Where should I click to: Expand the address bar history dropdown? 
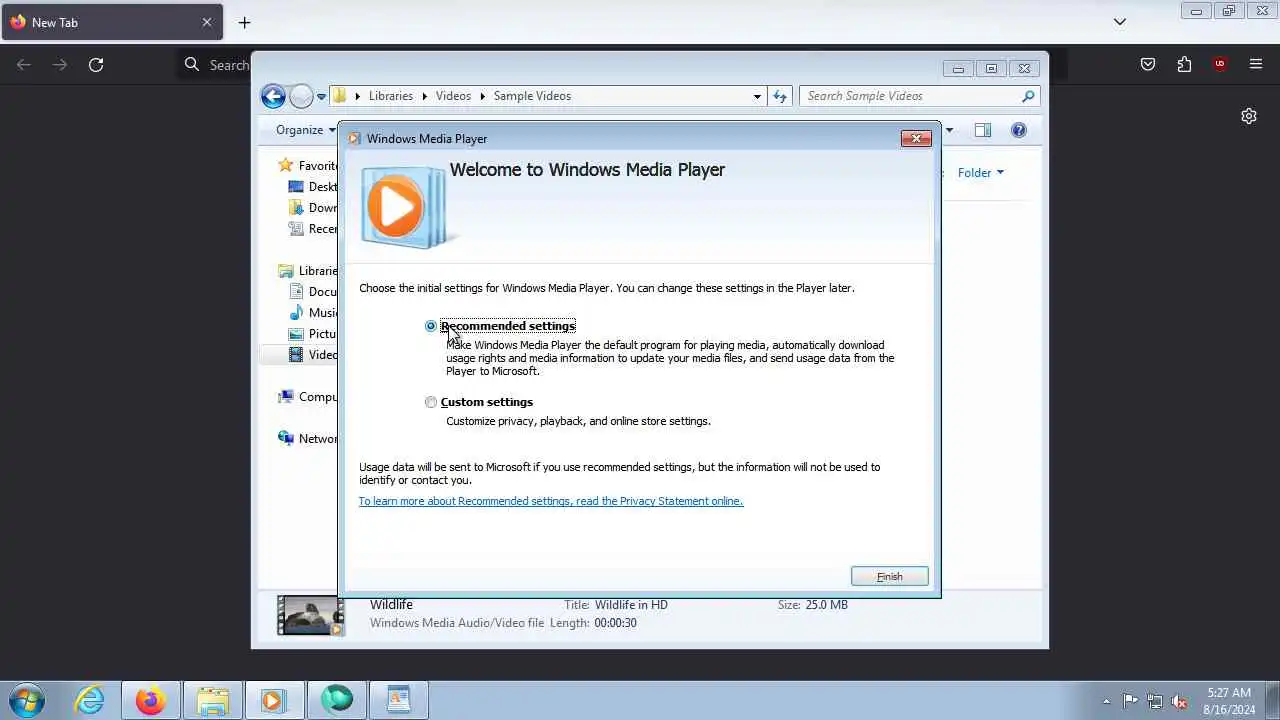[x=757, y=96]
